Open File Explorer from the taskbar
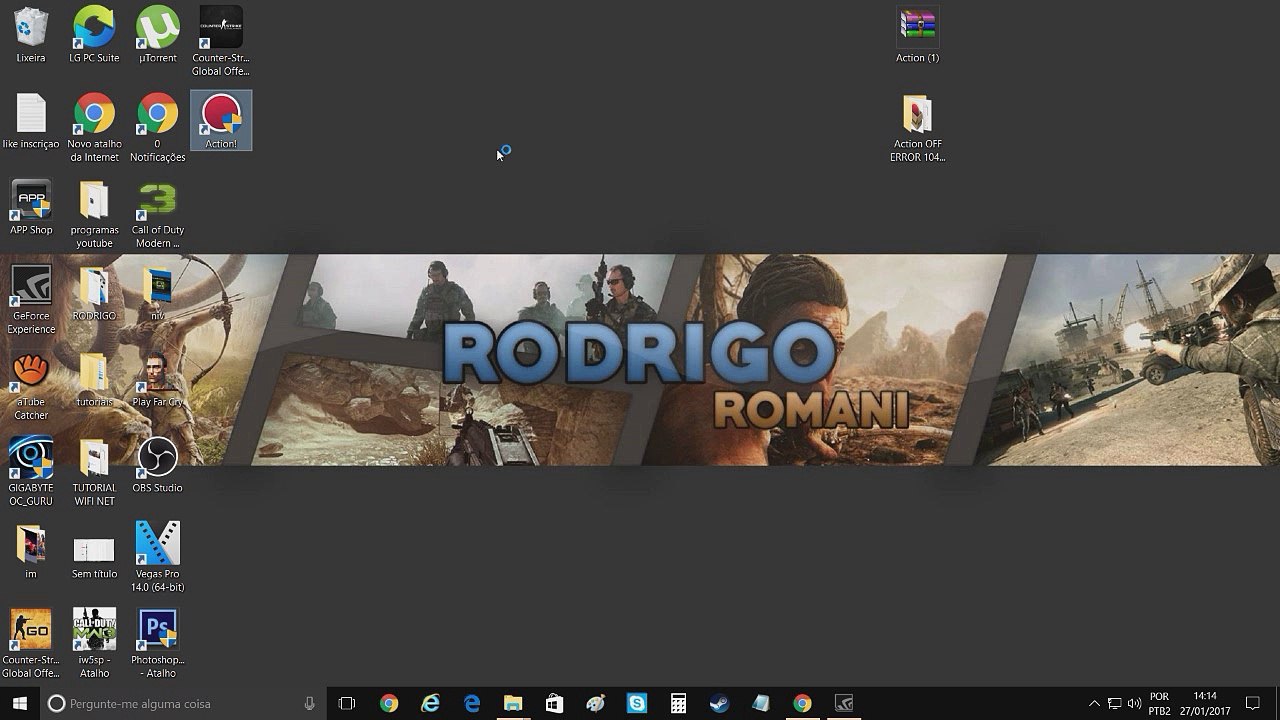 [x=513, y=703]
